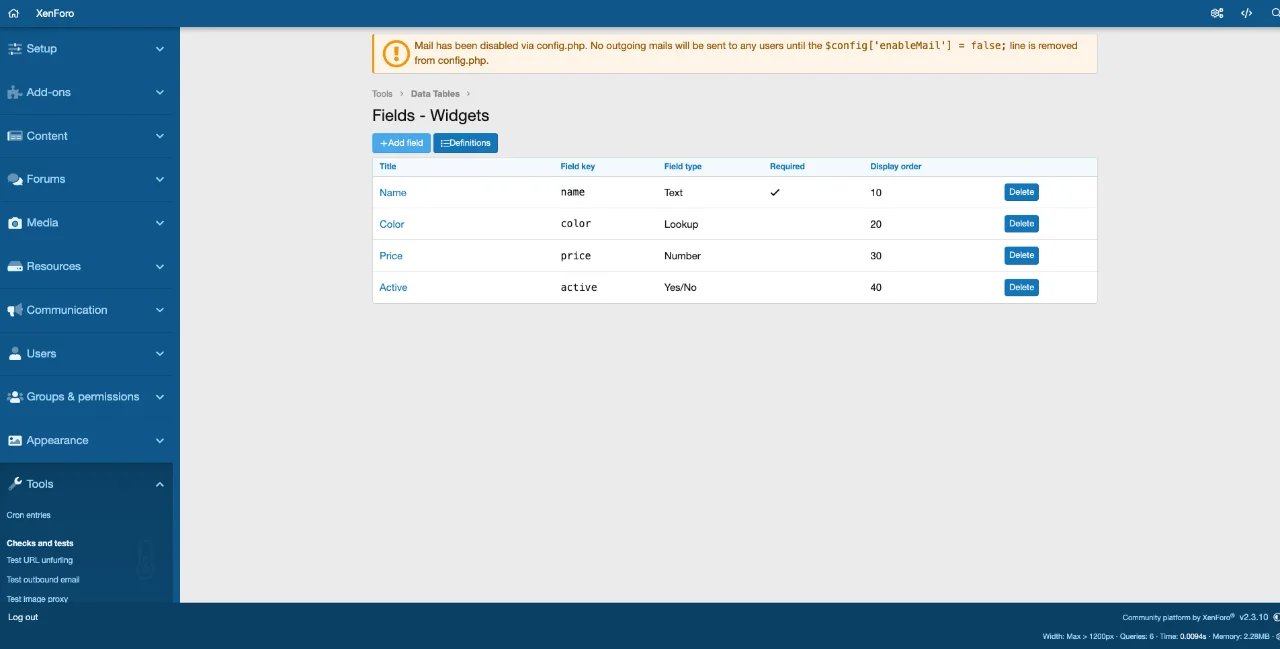The height and width of the screenshot is (649, 1280).
Task: Expand the Users section chevron
Action: coord(160,354)
